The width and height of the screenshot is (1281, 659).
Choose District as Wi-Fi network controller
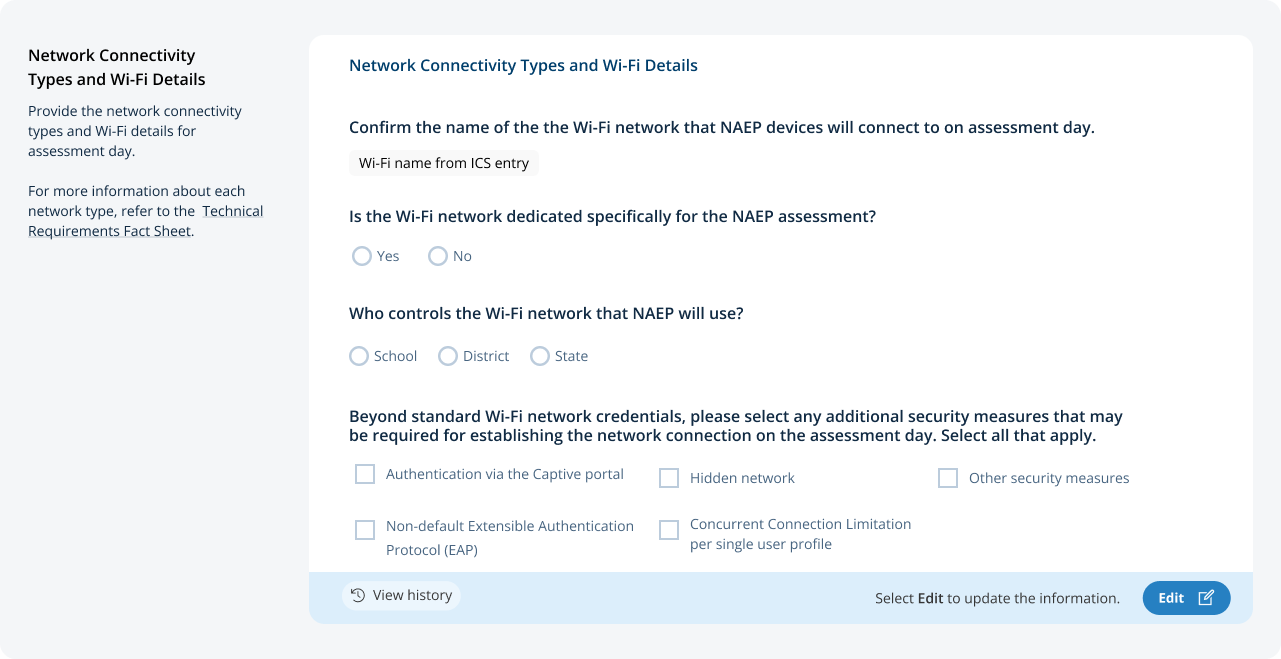point(448,356)
